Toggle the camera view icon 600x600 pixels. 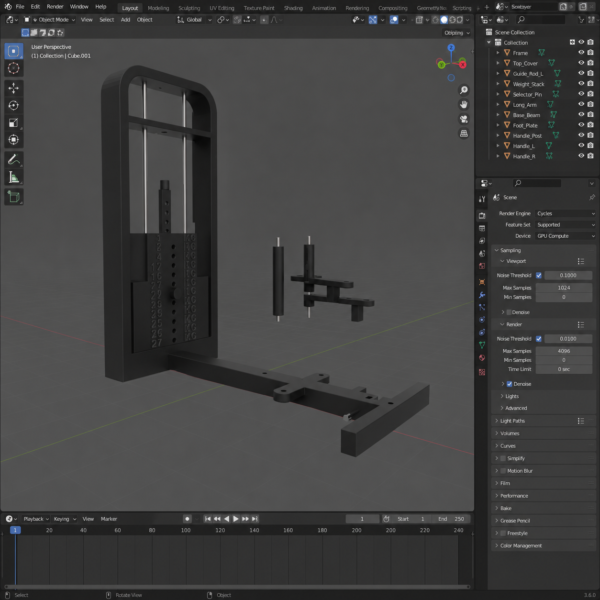click(464, 119)
